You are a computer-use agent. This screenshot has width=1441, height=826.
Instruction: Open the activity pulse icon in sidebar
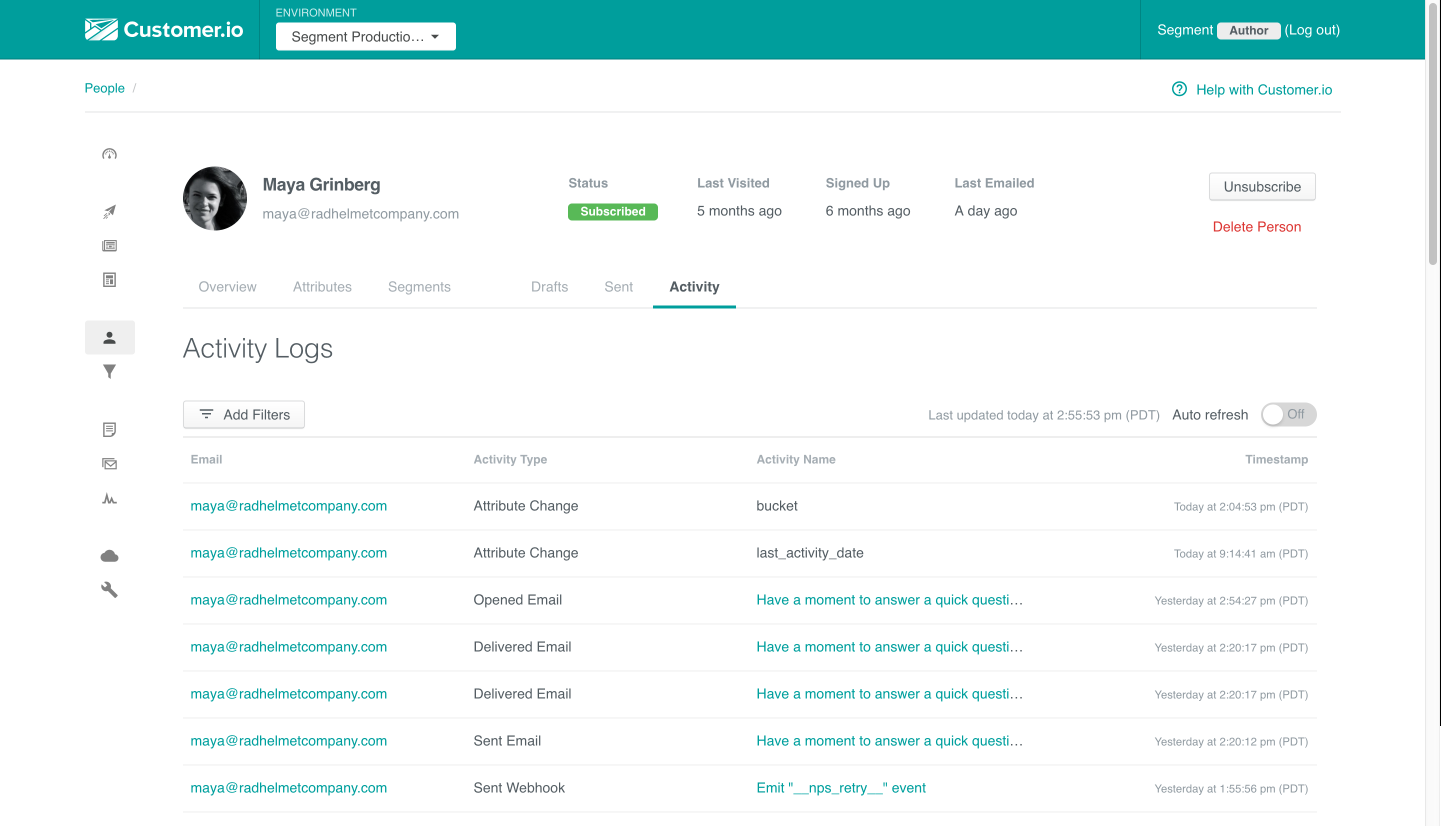click(x=110, y=498)
